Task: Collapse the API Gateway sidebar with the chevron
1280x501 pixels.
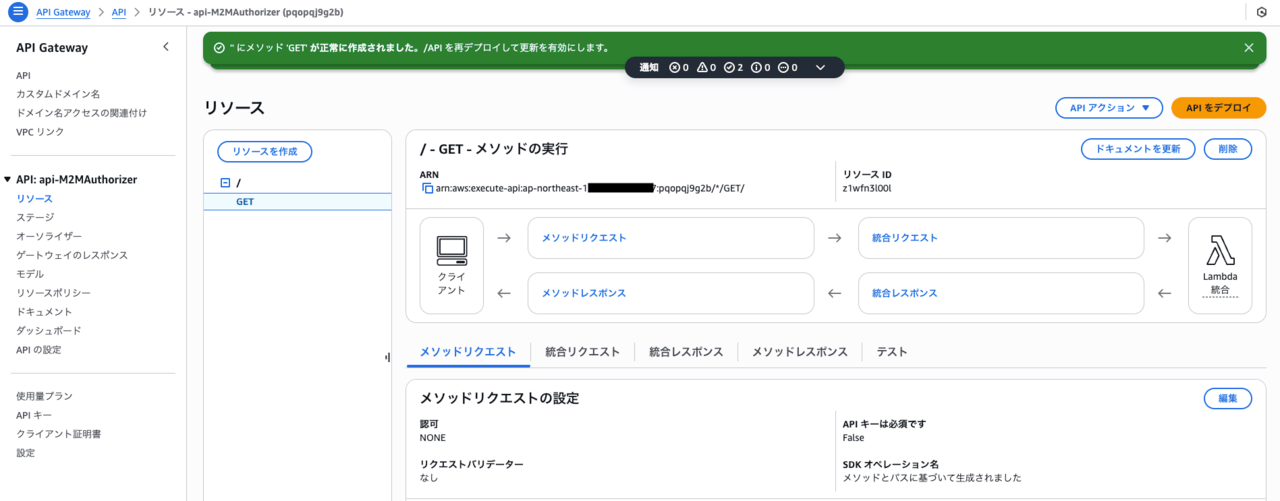Action: 166,47
